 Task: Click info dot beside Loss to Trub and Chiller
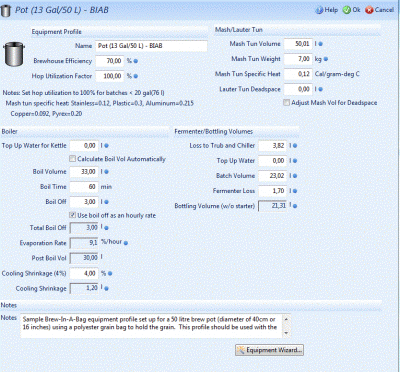tap(295, 146)
